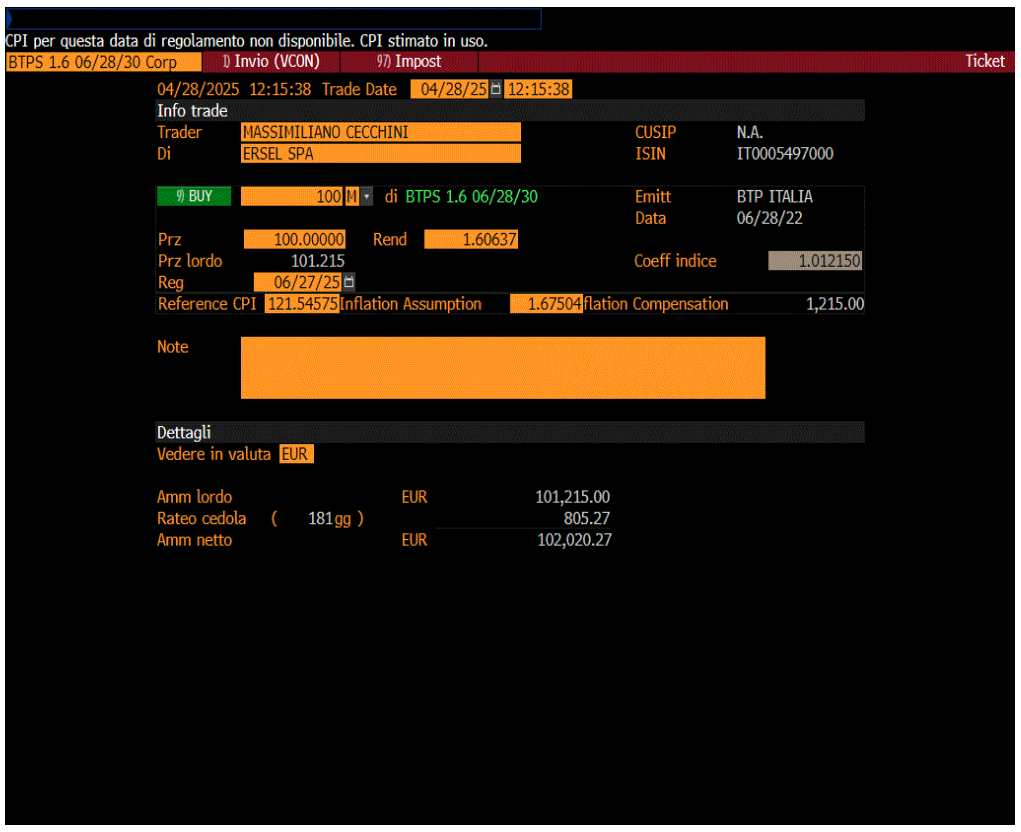Viewport: 1021px width, 832px height.
Task: Open the Trade Date calendar picker icon
Action: click(x=496, y=89)
